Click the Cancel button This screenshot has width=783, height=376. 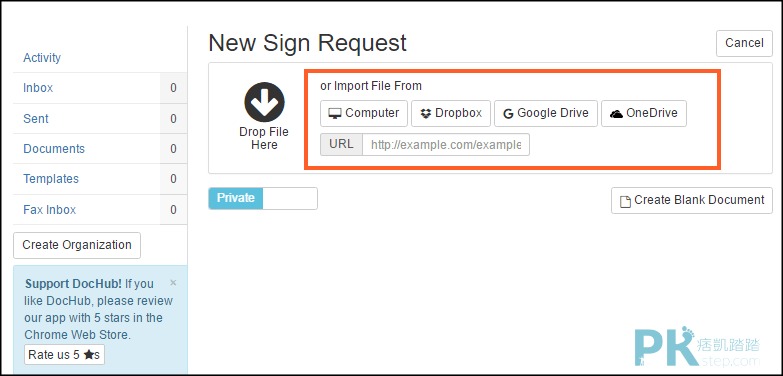(x=744, y=43)
